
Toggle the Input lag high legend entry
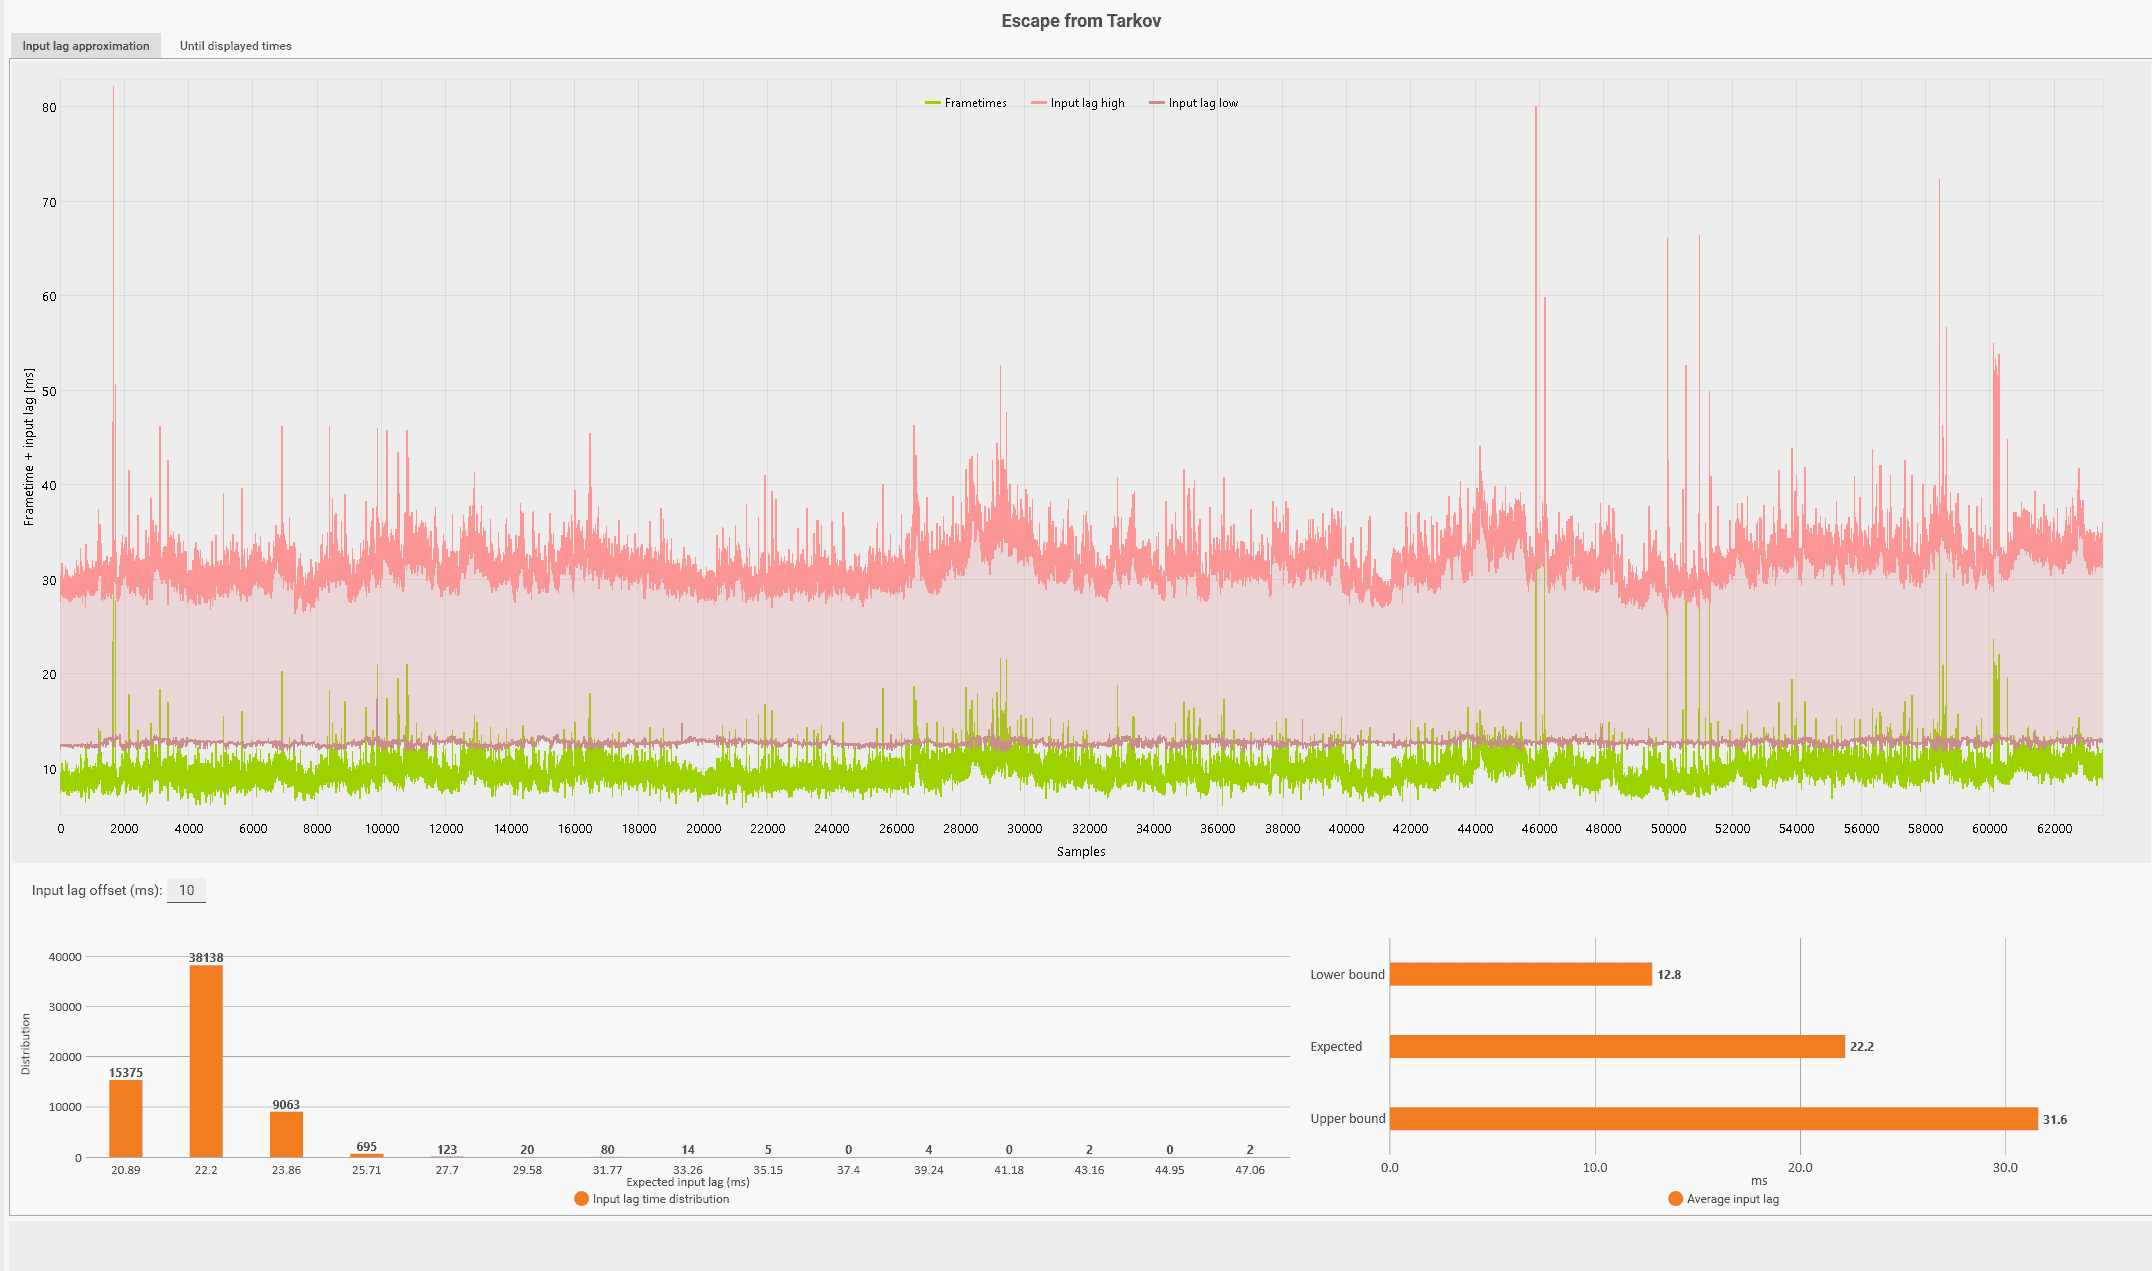point(1078,103)
